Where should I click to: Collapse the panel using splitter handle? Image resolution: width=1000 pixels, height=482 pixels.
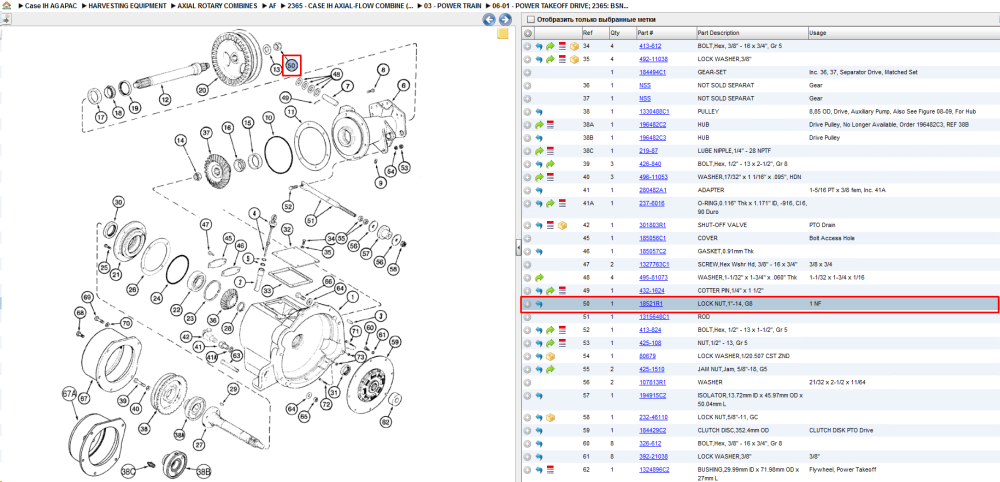click(x=518, y=247)
